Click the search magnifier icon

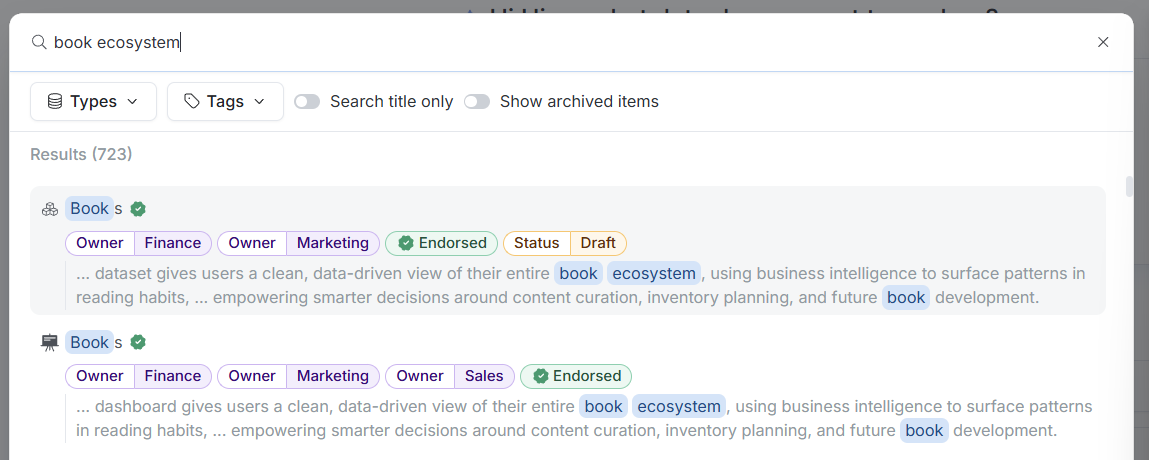point(39,42)
